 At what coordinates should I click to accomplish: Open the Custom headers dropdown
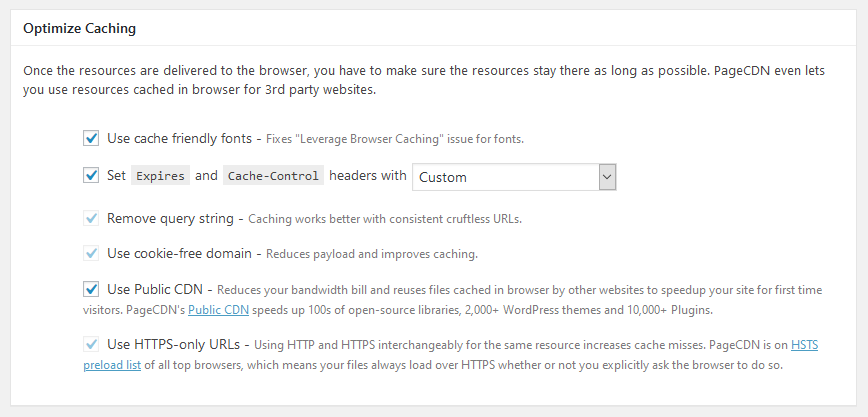point(514,177)
